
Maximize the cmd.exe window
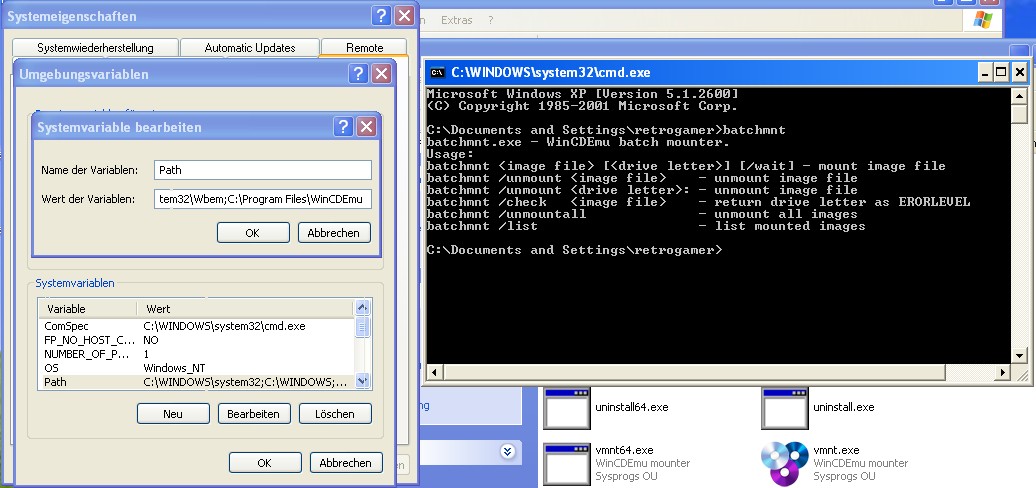point(1002,73)
